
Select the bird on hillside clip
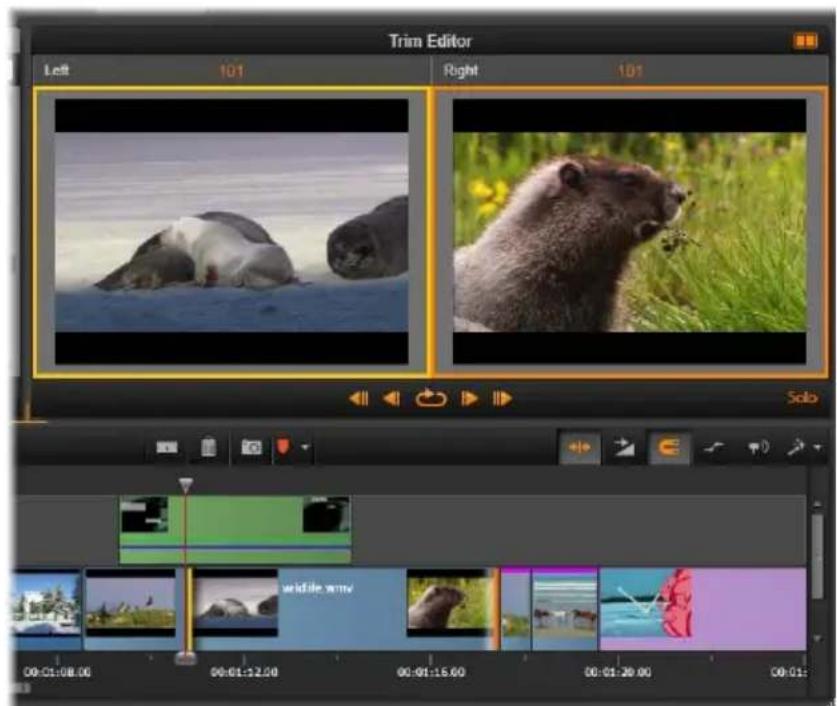click(x=131, y=603)
